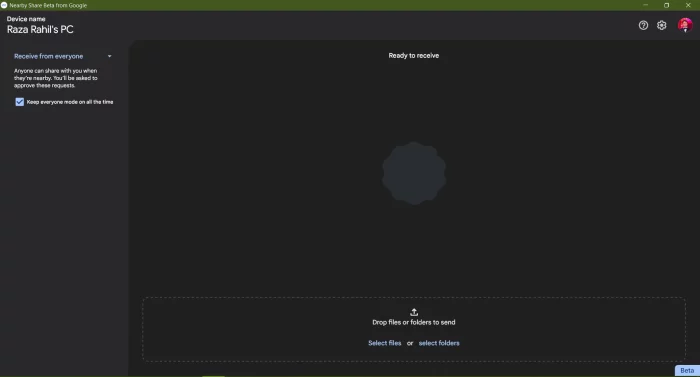The image size is (700, 377).
Task: Open the settings gear icon
Action: click(662, 25)
